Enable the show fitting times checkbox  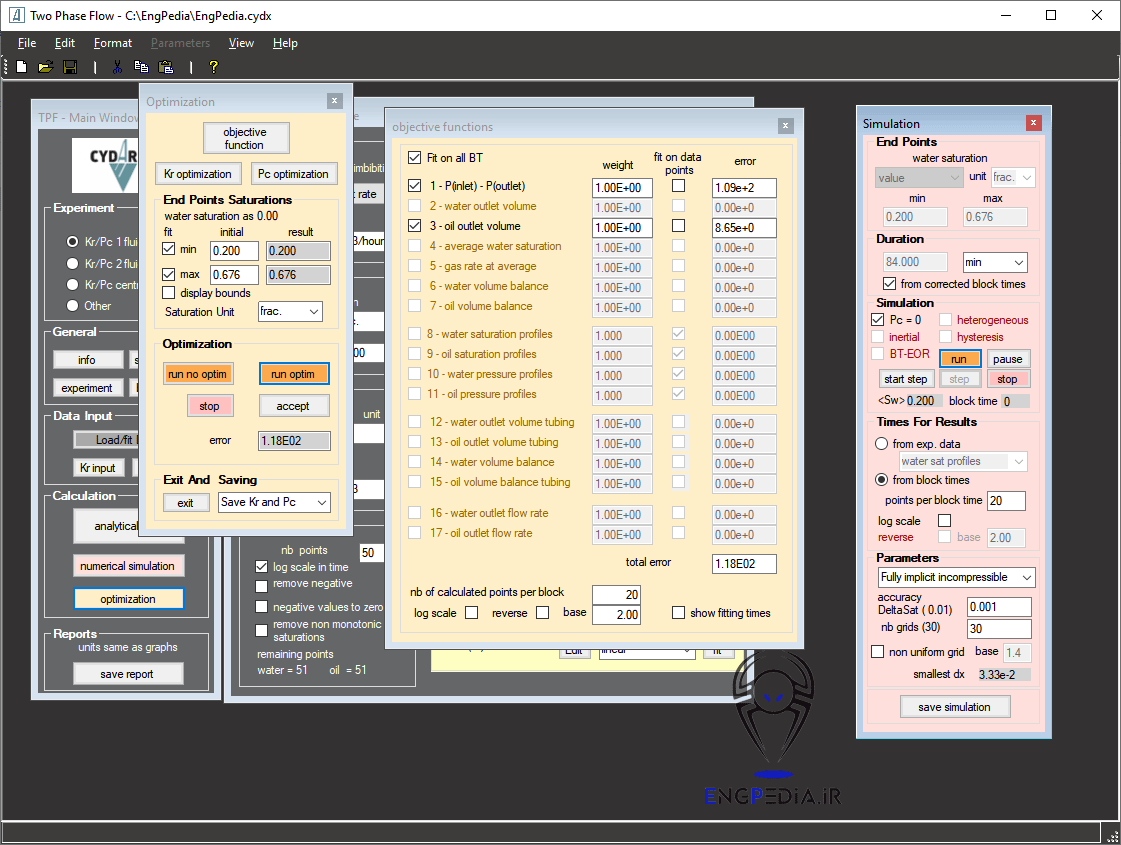(x=679, y=613)
